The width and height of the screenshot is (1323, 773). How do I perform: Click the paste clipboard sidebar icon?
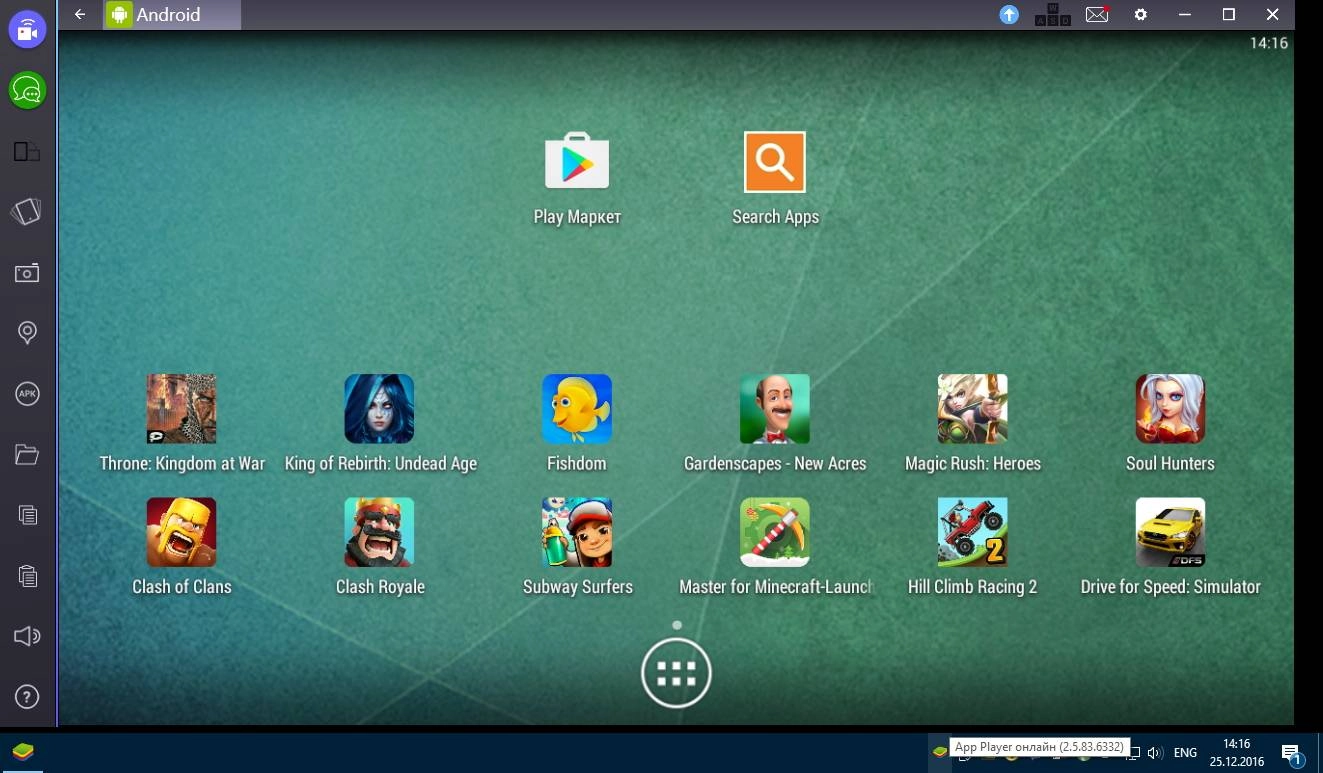pos(27,576)
